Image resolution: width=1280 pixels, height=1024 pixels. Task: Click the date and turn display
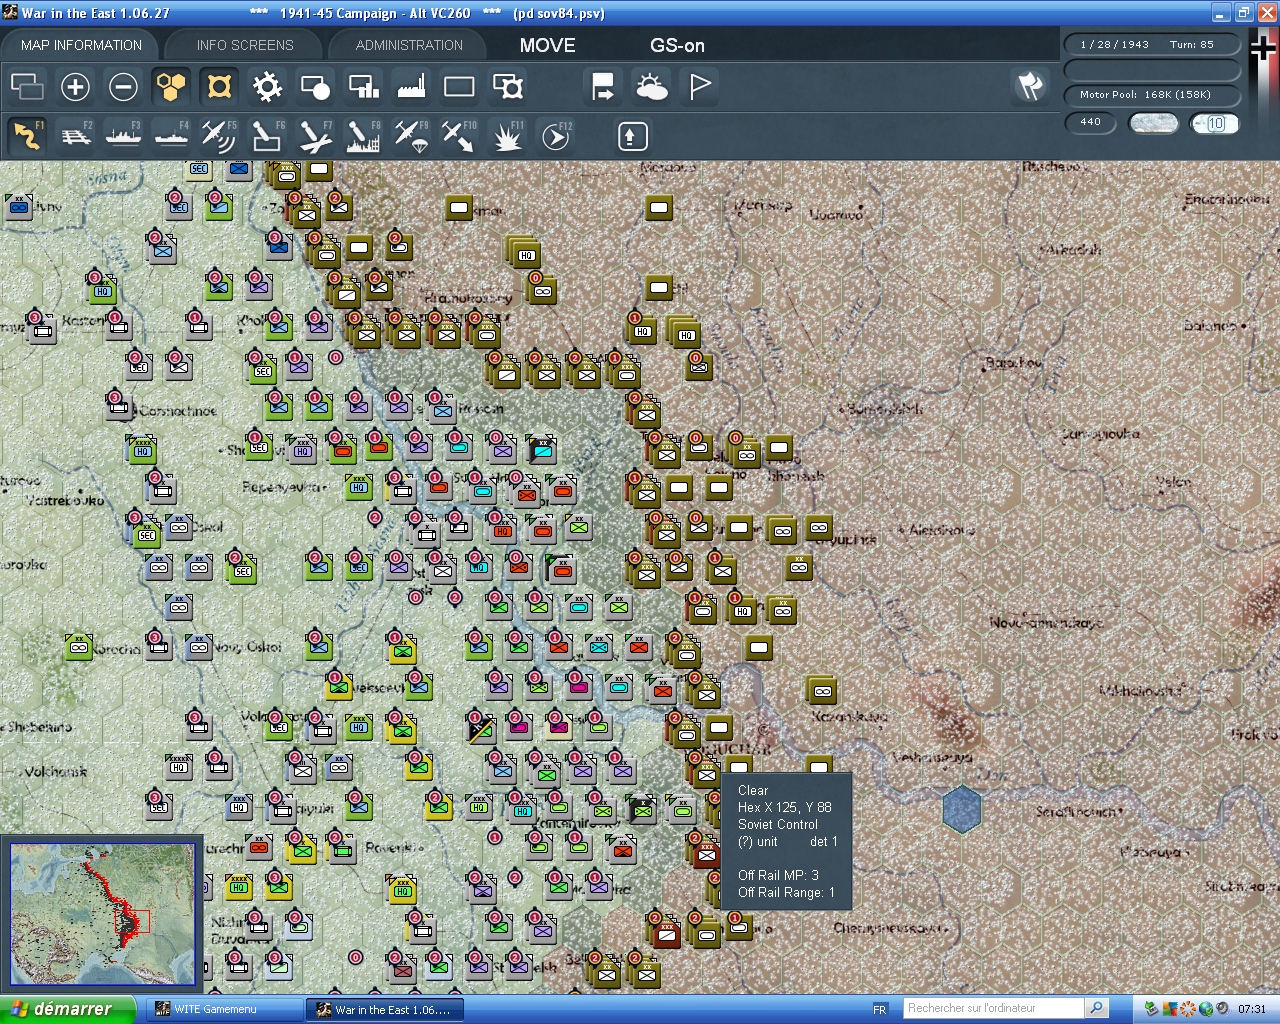(1151, 44)
